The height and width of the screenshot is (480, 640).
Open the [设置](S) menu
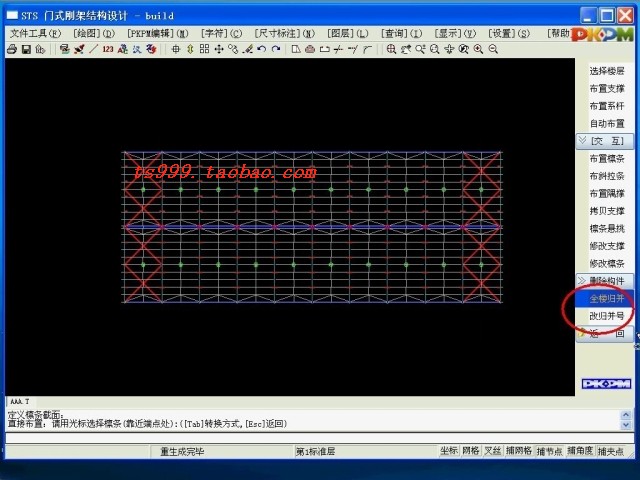point(509,33)
